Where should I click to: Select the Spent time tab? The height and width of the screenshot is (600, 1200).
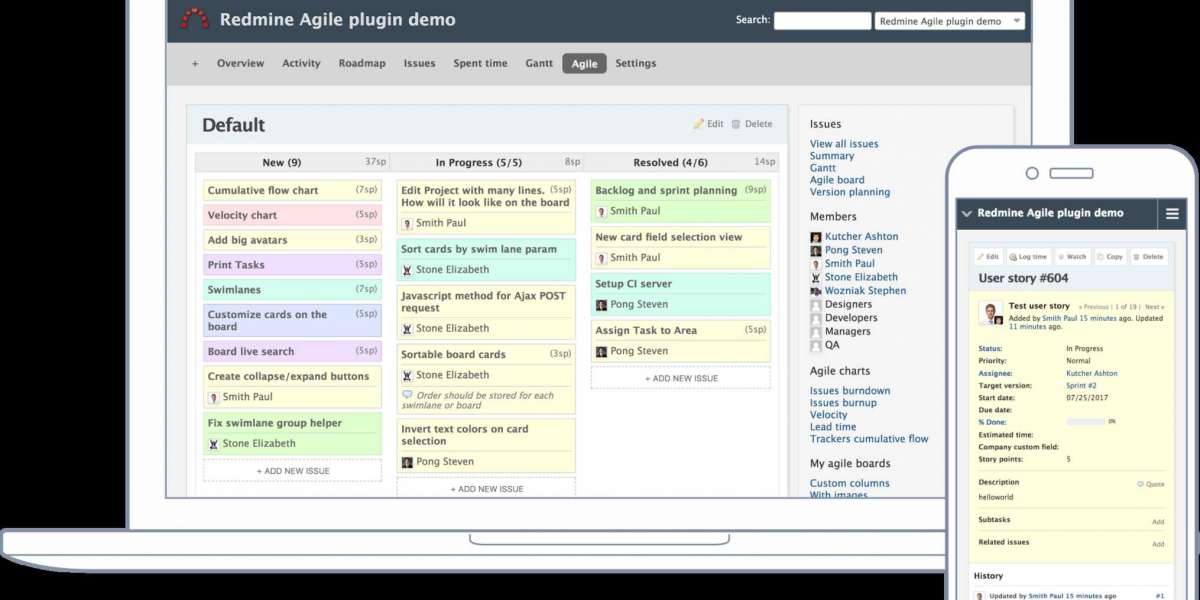coord(480,63)
